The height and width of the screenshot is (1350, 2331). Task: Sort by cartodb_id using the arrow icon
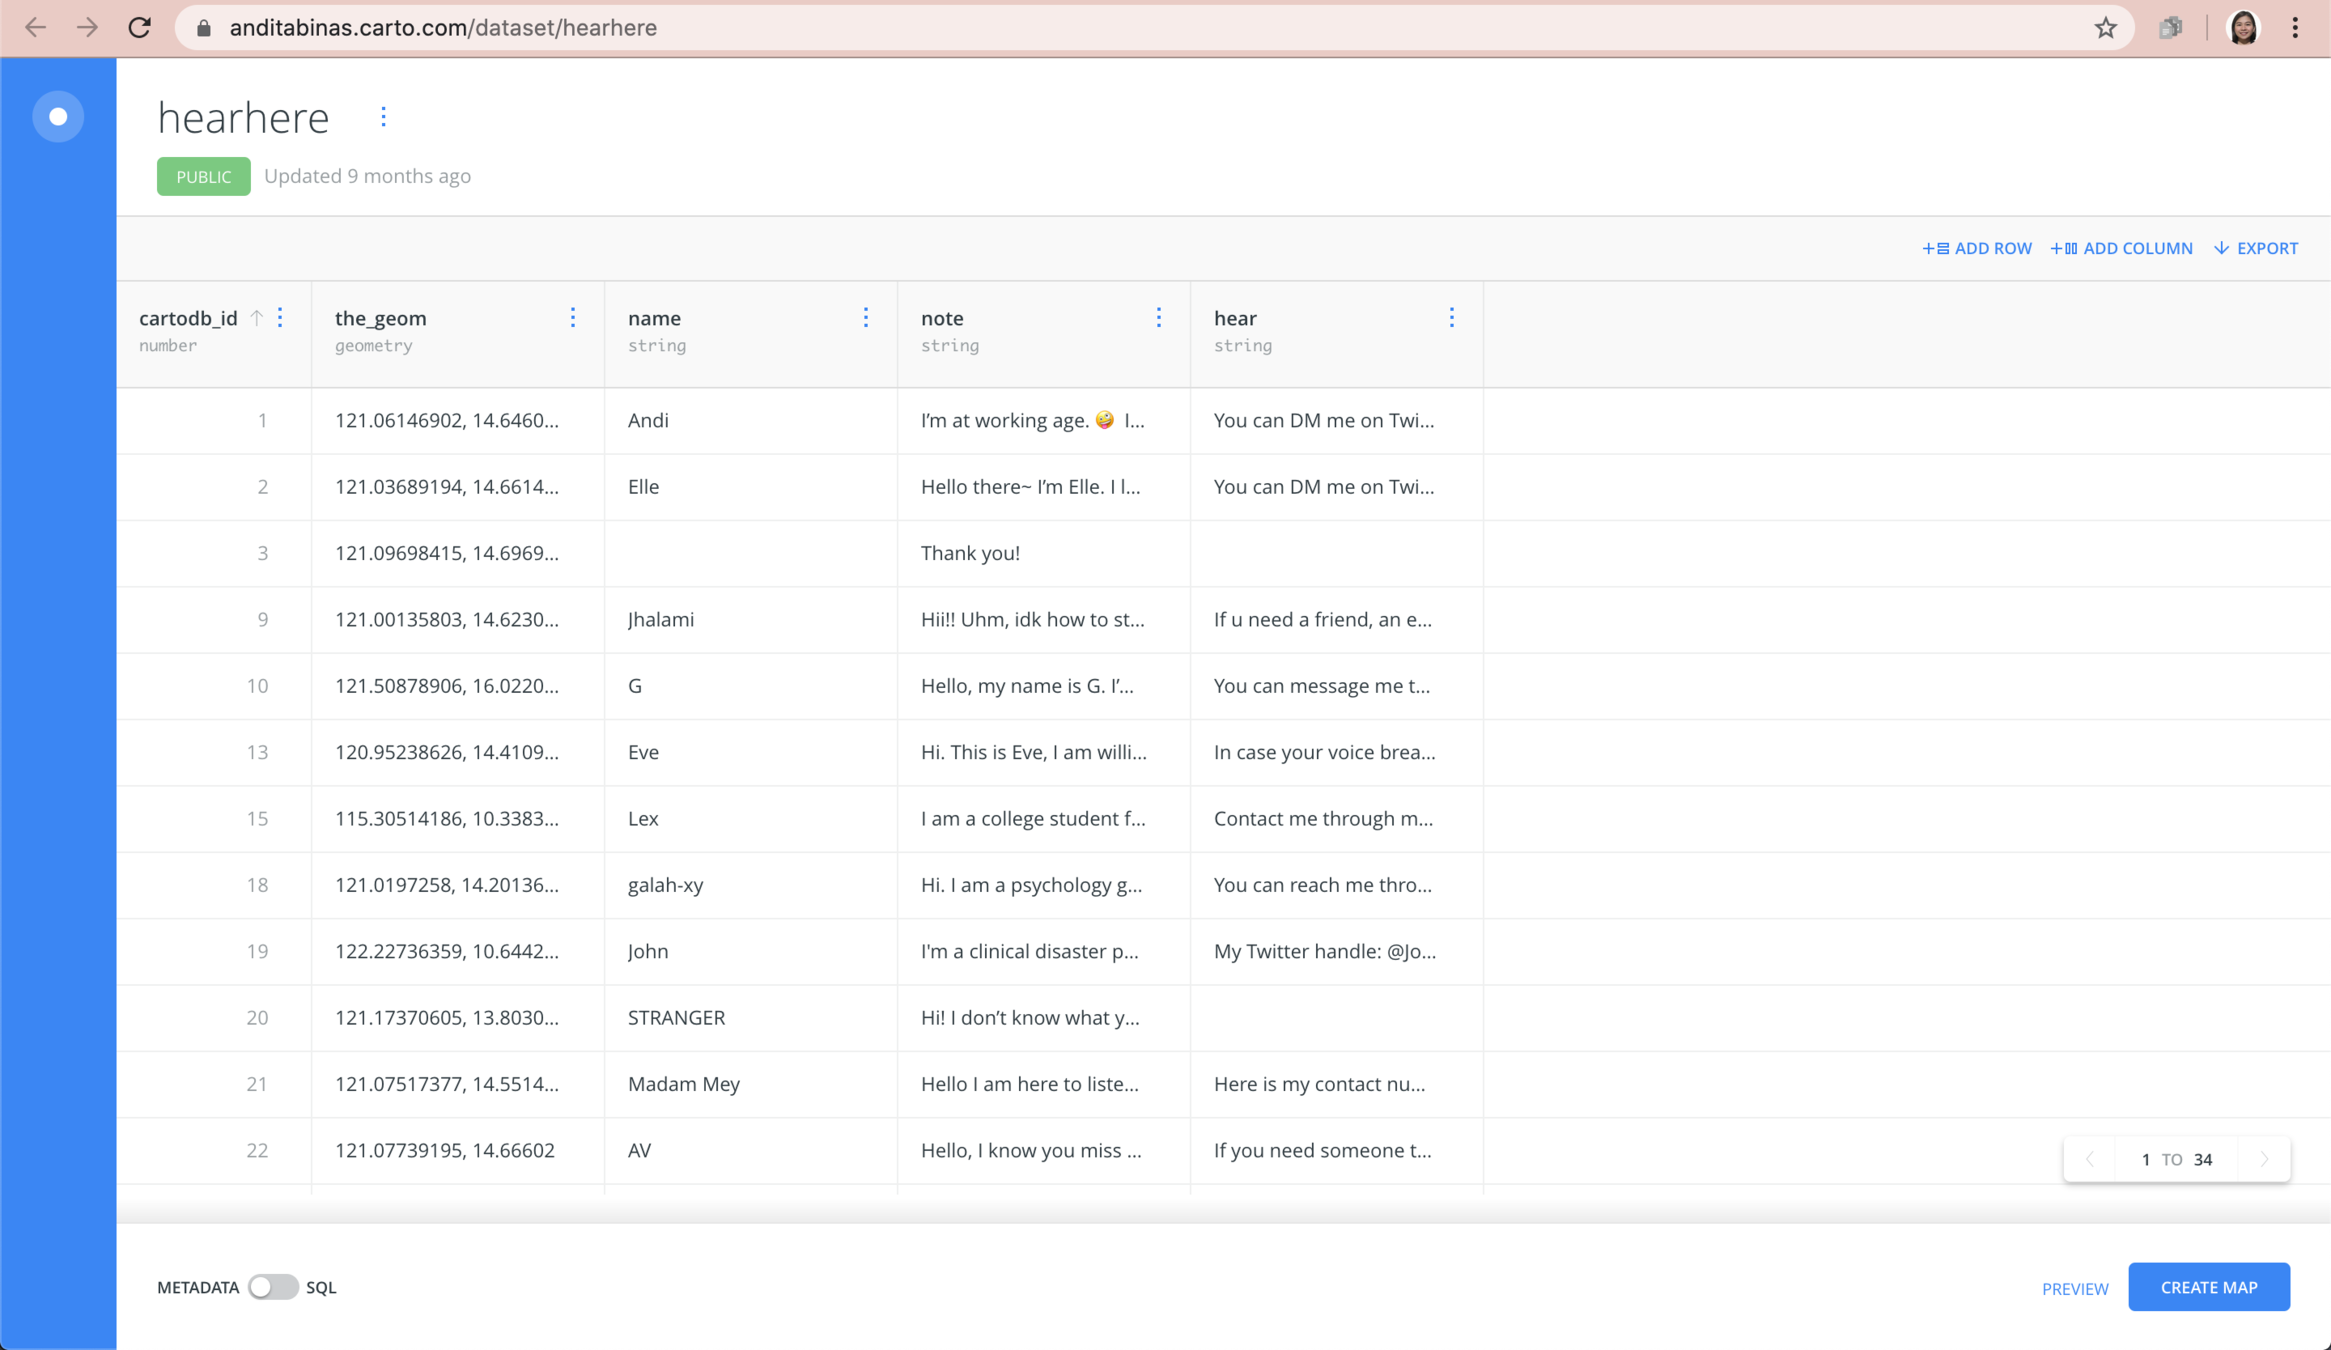(x=257, y=318)
